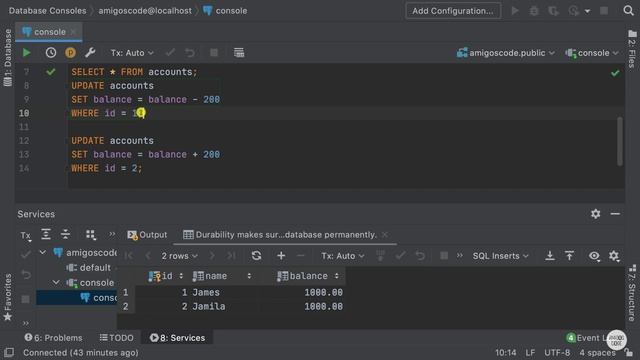
Task: Click Database Consoles breadcrumb
Action: point(47,11)
